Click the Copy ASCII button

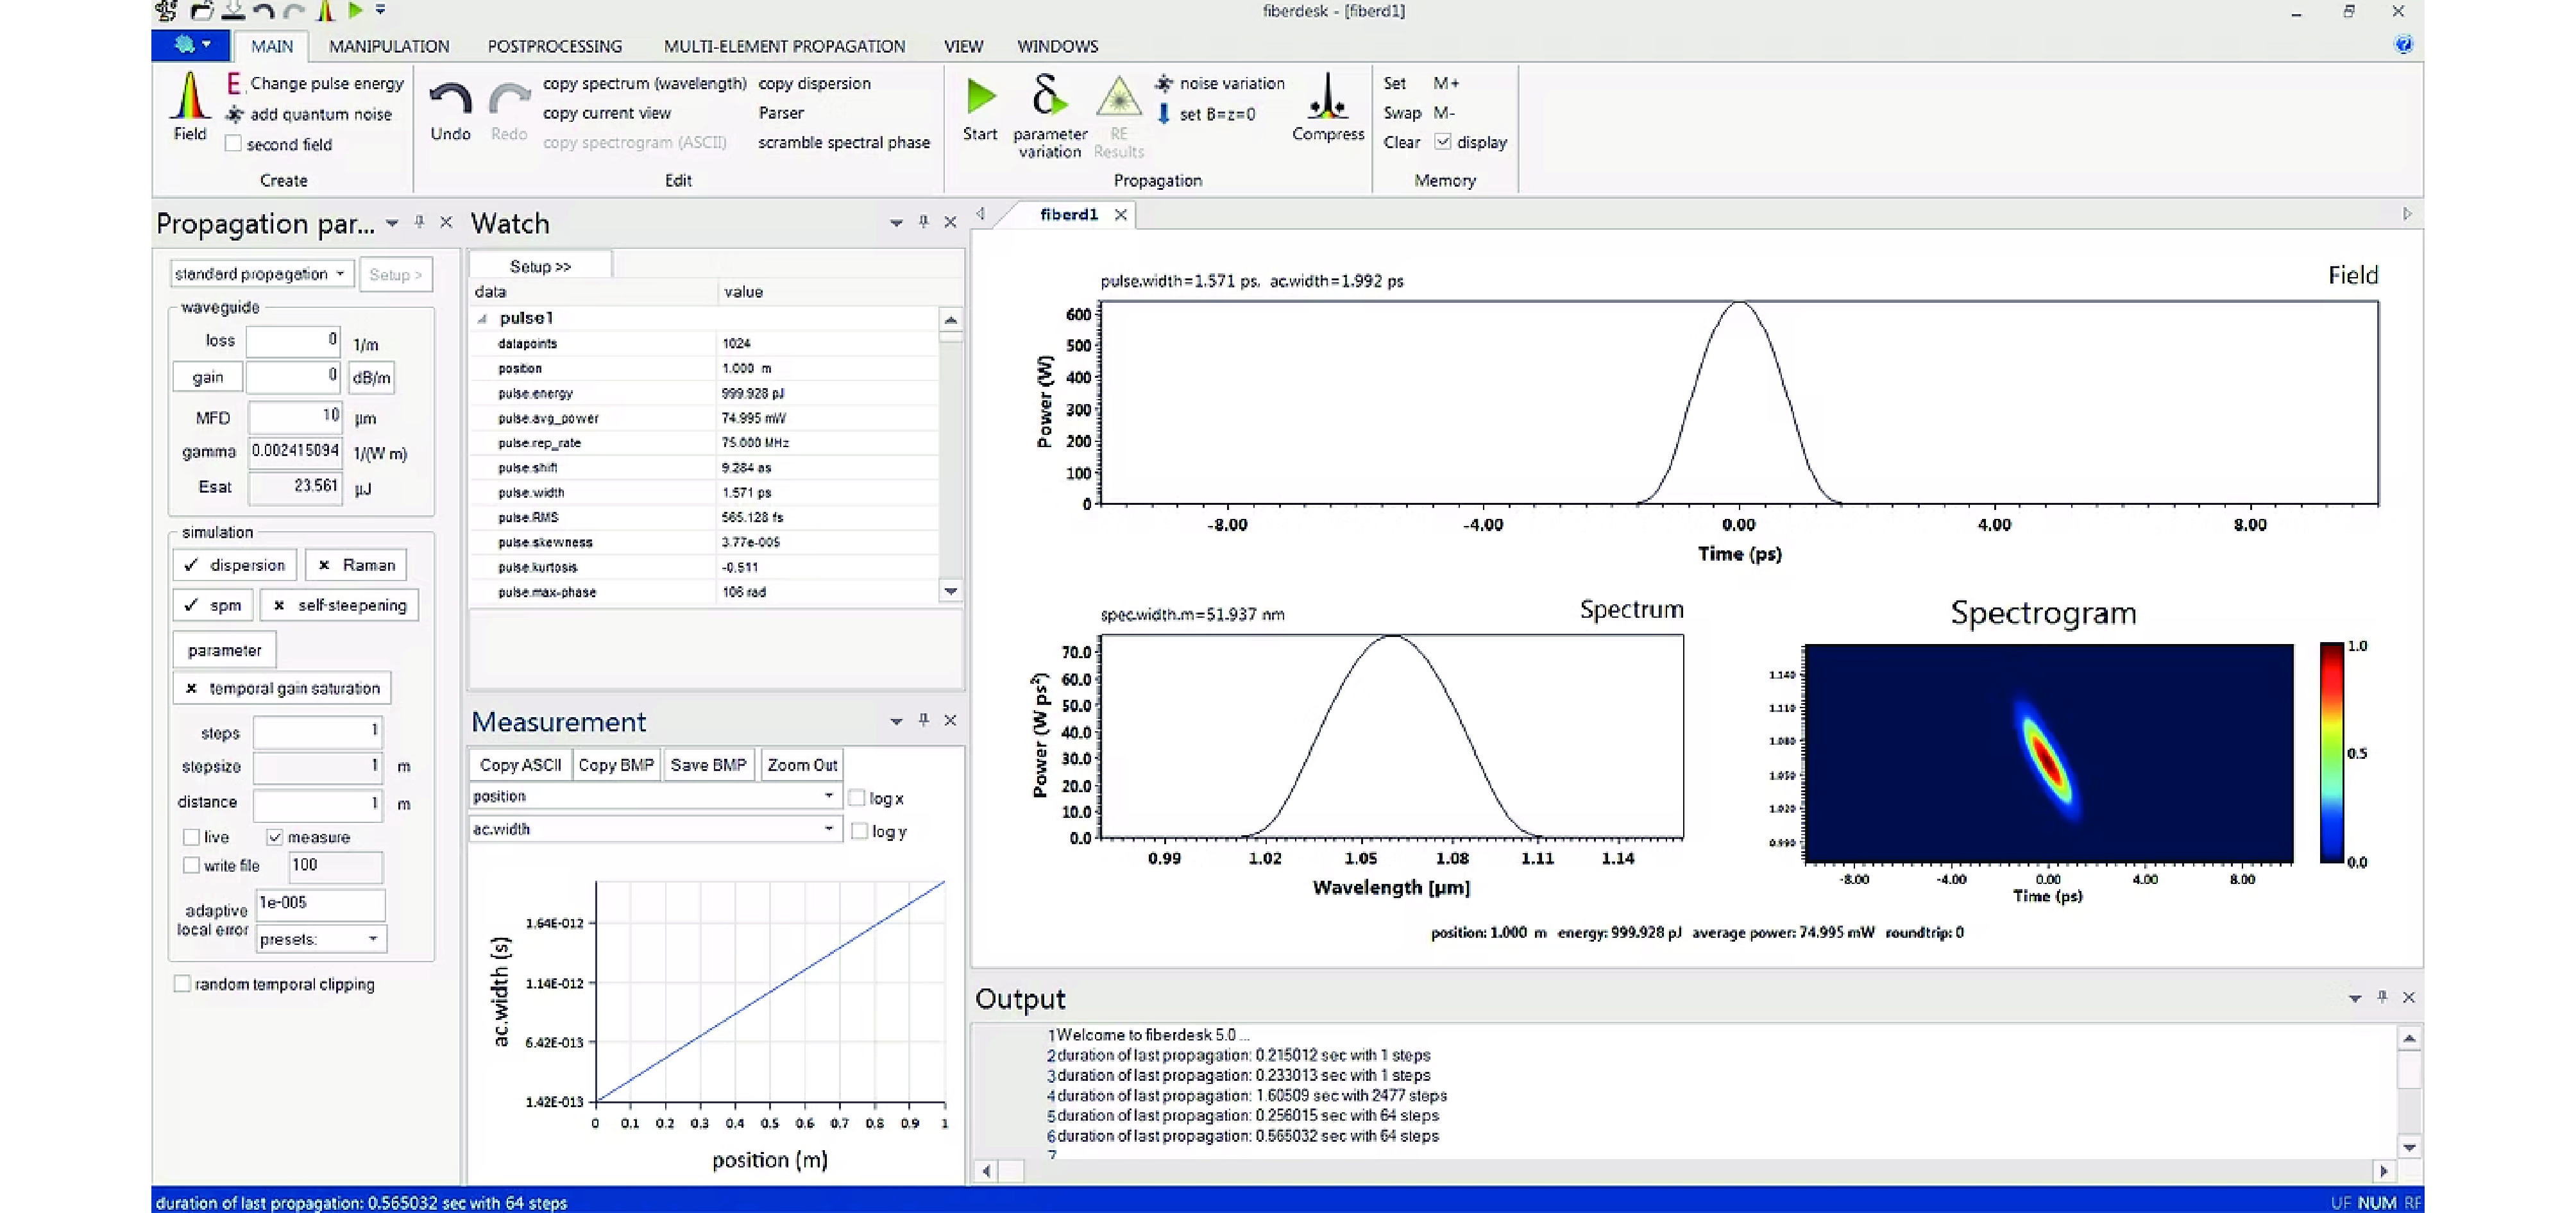[520, 765]
